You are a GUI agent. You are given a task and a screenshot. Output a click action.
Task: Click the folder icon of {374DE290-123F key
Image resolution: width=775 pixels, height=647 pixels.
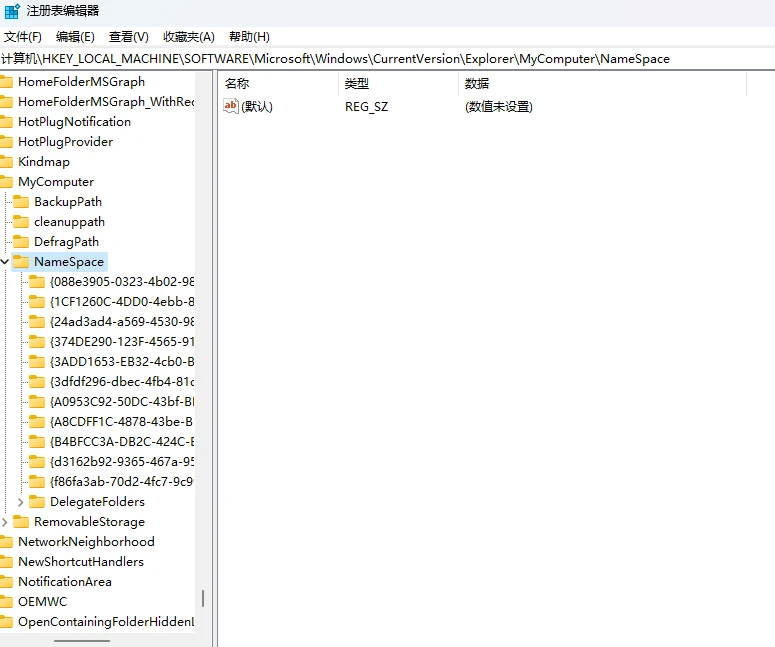(37, 342)
